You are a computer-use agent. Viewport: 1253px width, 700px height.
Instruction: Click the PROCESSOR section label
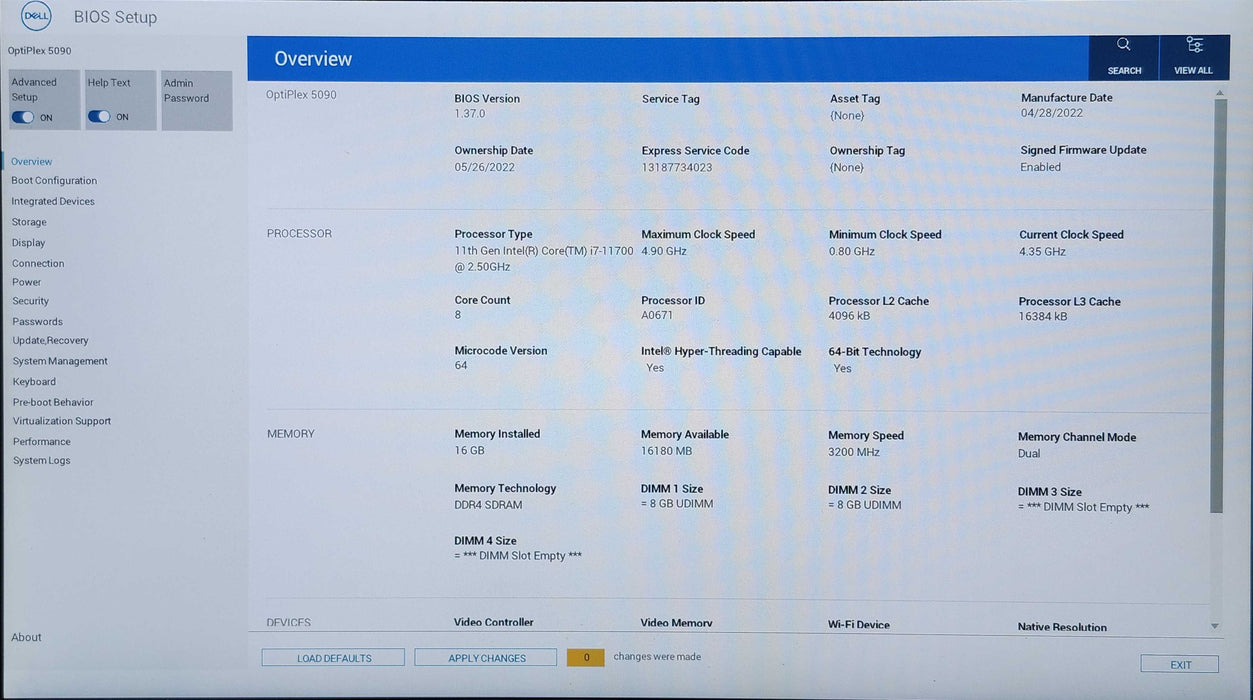click(x=299, y=233)
